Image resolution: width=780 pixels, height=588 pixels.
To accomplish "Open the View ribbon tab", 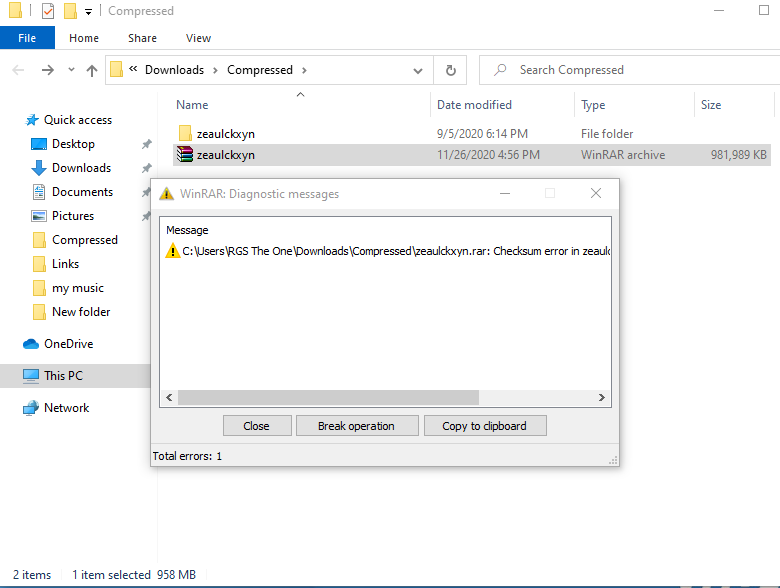I will [198, 38].
